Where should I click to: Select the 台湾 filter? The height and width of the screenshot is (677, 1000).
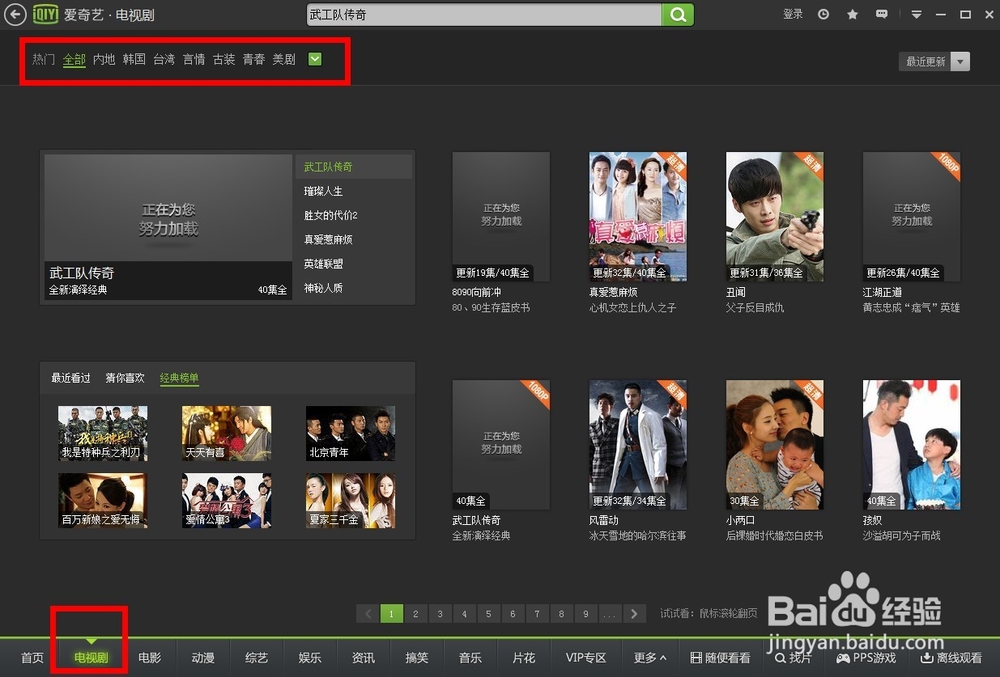click(164, 59)
